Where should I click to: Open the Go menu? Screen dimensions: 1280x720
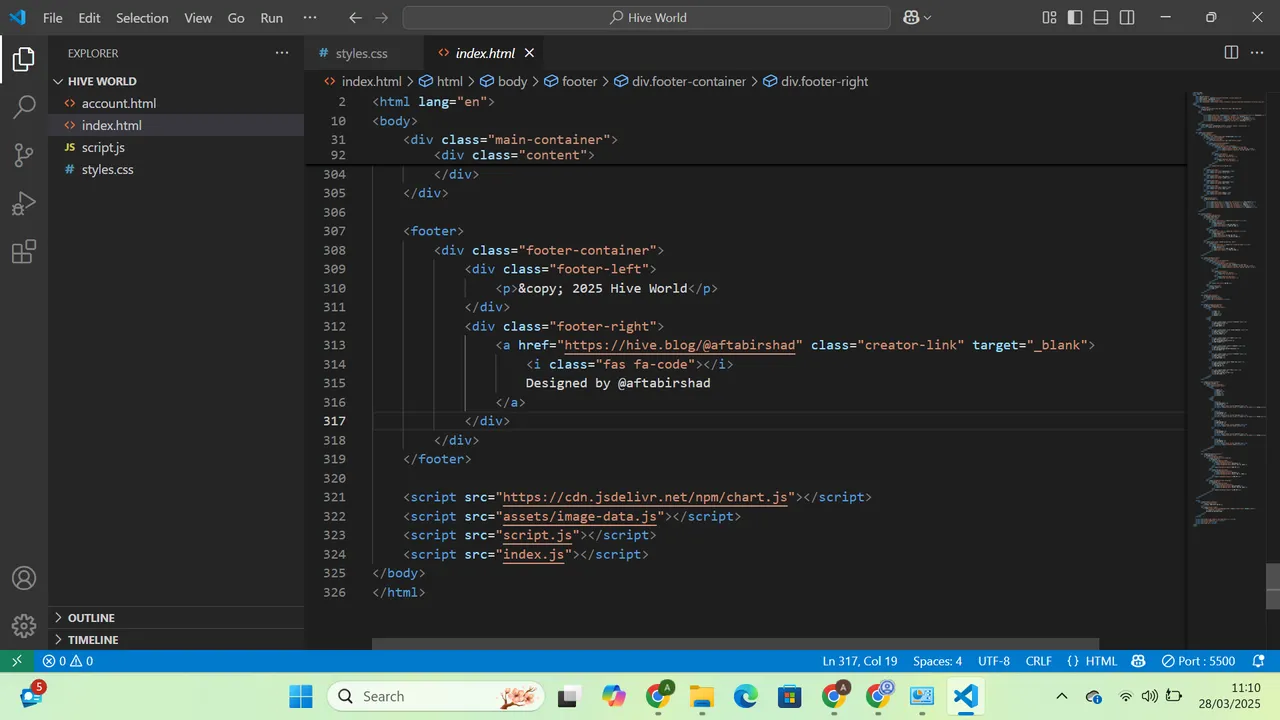click(x=236, y=18)
